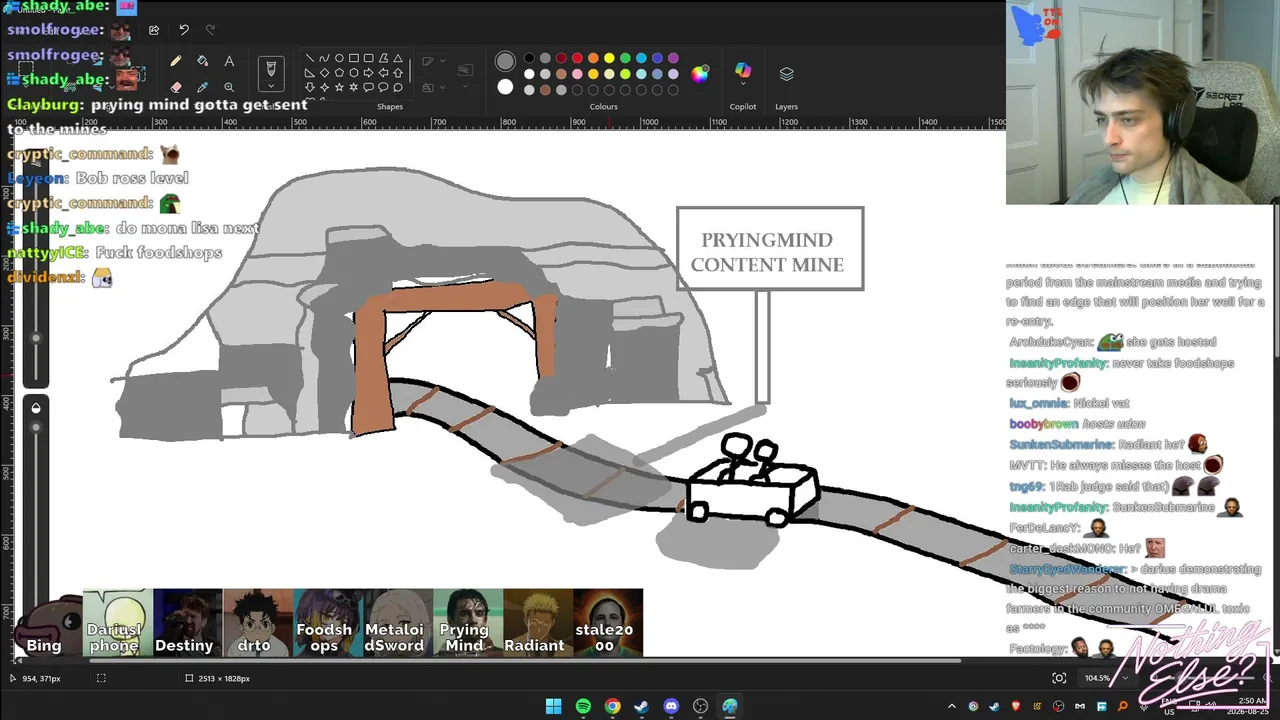Screen dimensions: 1280x720
Task: Open the Edit colours wheel
Action: [x=700, y=74]
